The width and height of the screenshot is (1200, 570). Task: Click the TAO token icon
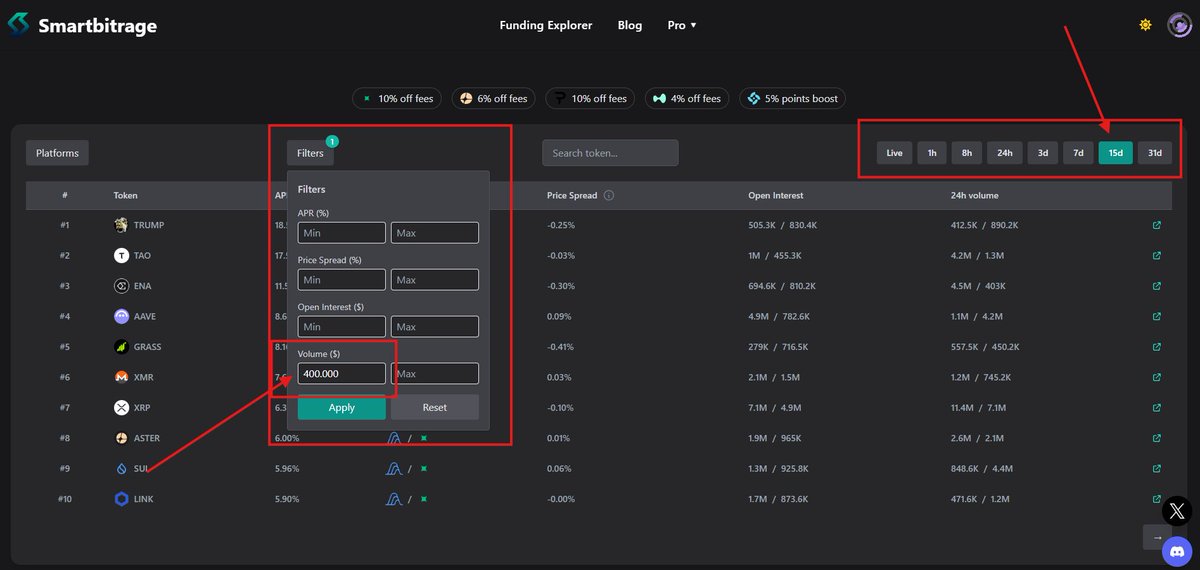coord(121,256)
